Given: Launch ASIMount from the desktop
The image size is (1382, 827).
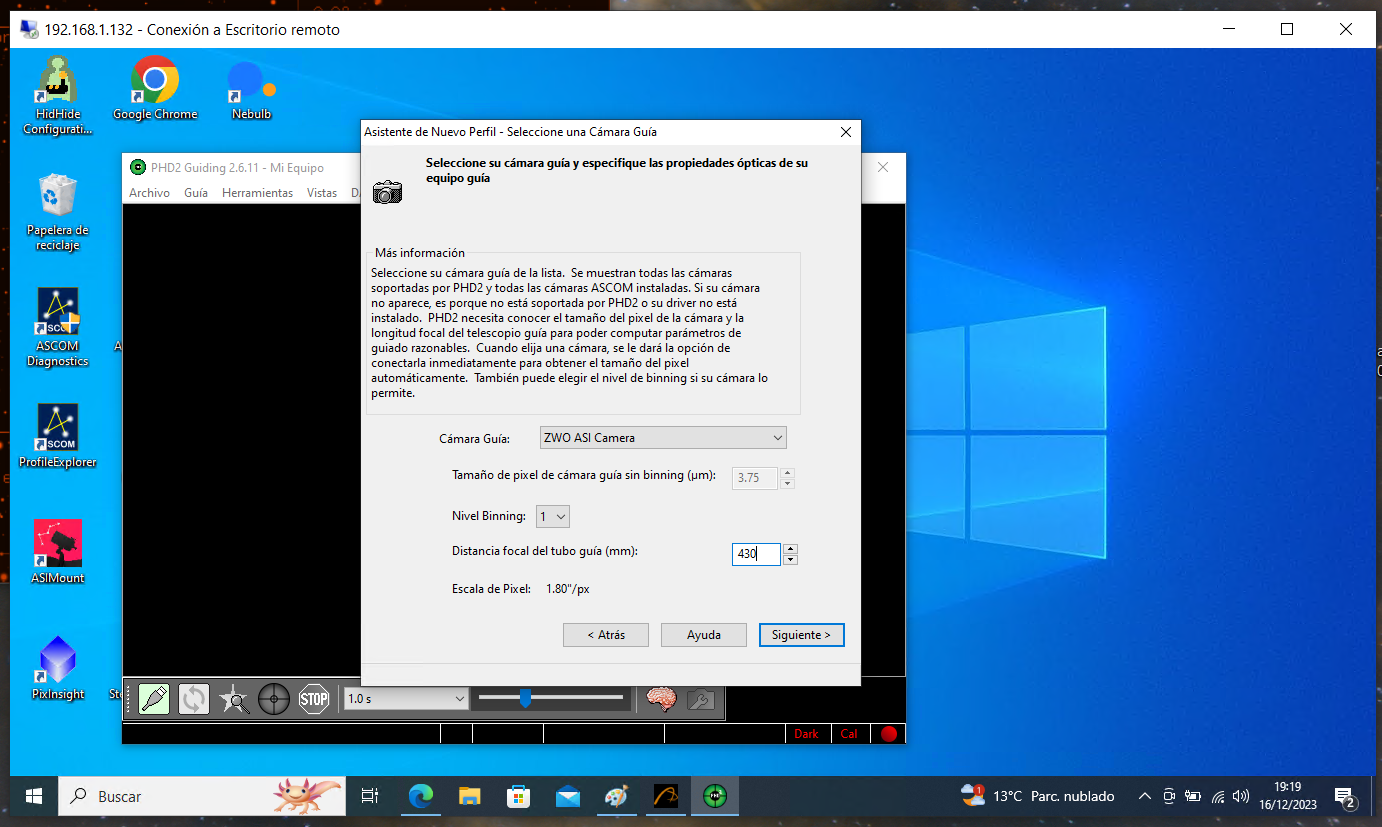Looking at the screenshot, I should pos(57,552).
